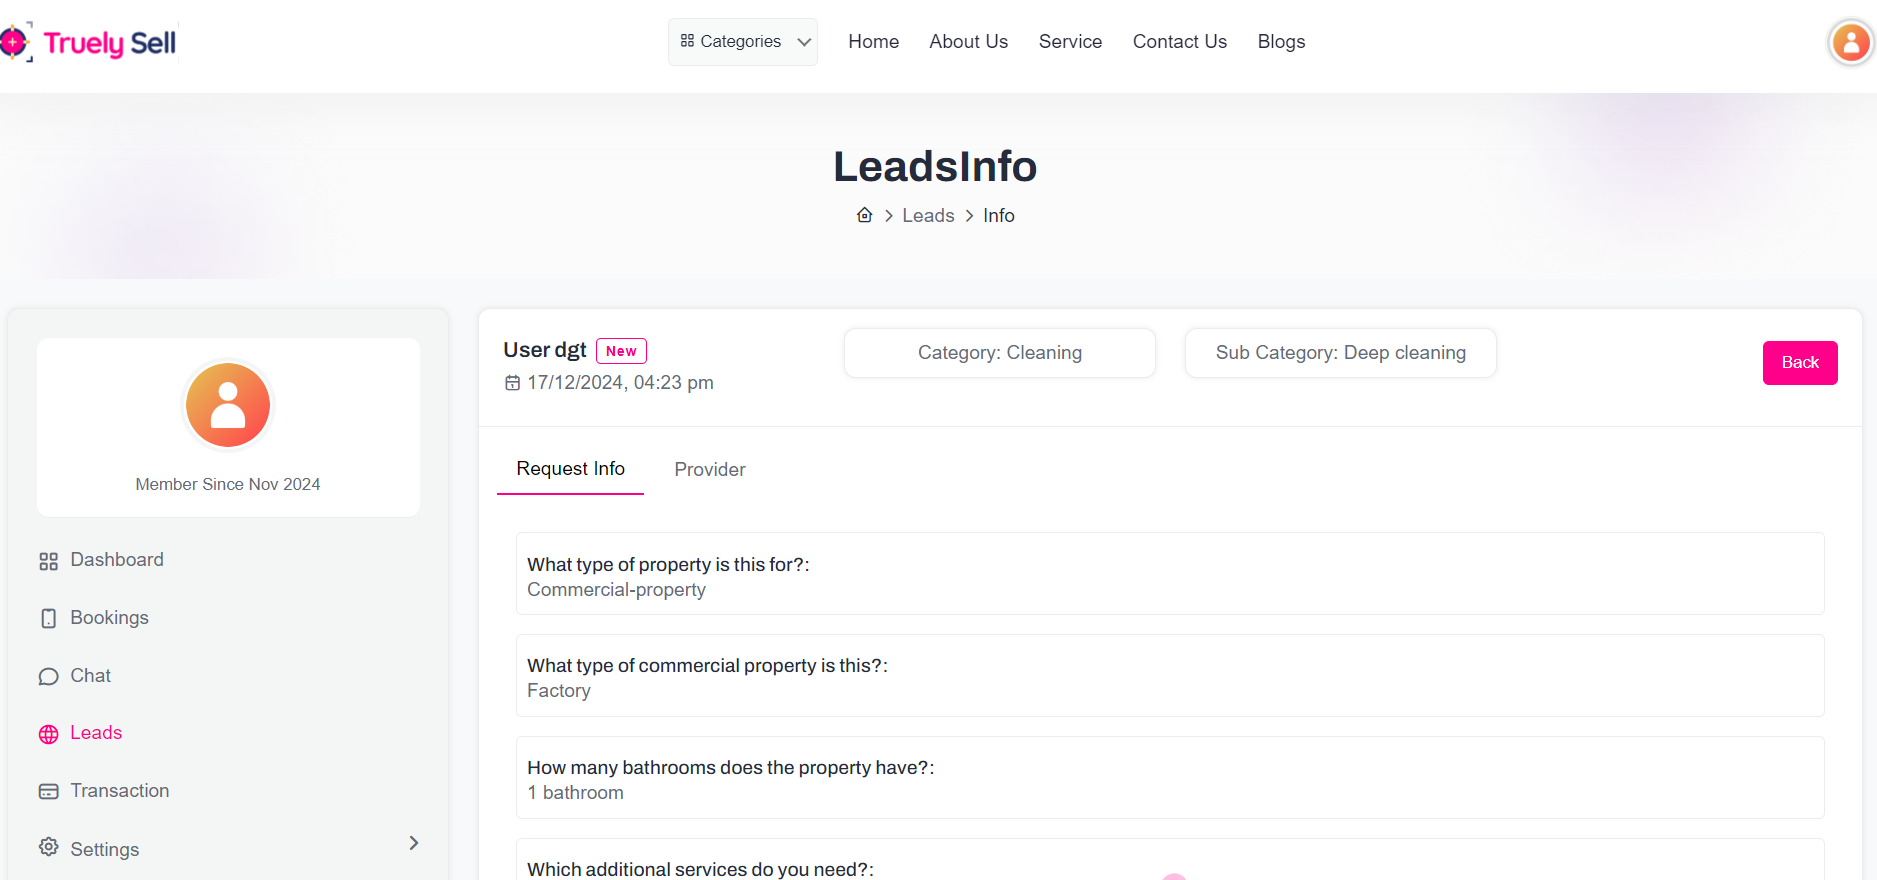
Task: Go to the About Us page
Action: [968, 42]
